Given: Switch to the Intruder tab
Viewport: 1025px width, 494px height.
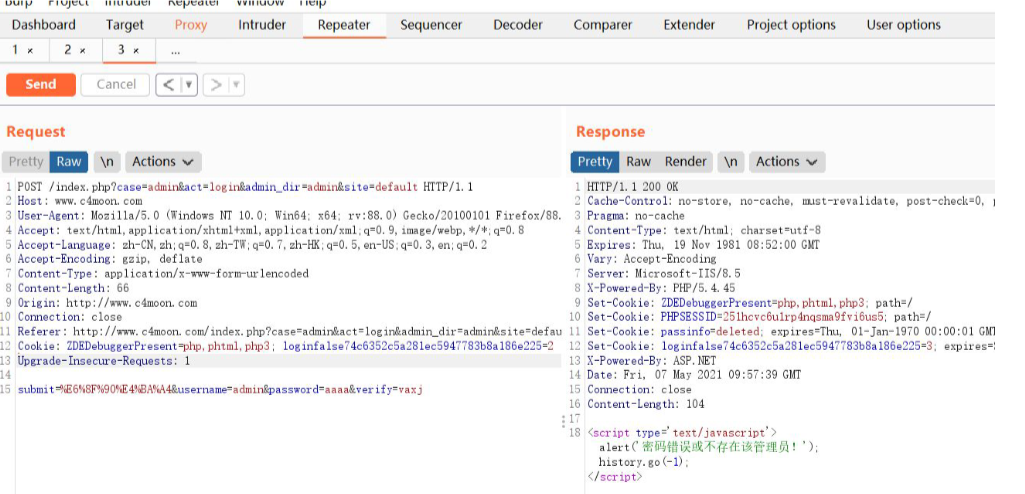Looking at the screenshot, I should tap(262, 25).
